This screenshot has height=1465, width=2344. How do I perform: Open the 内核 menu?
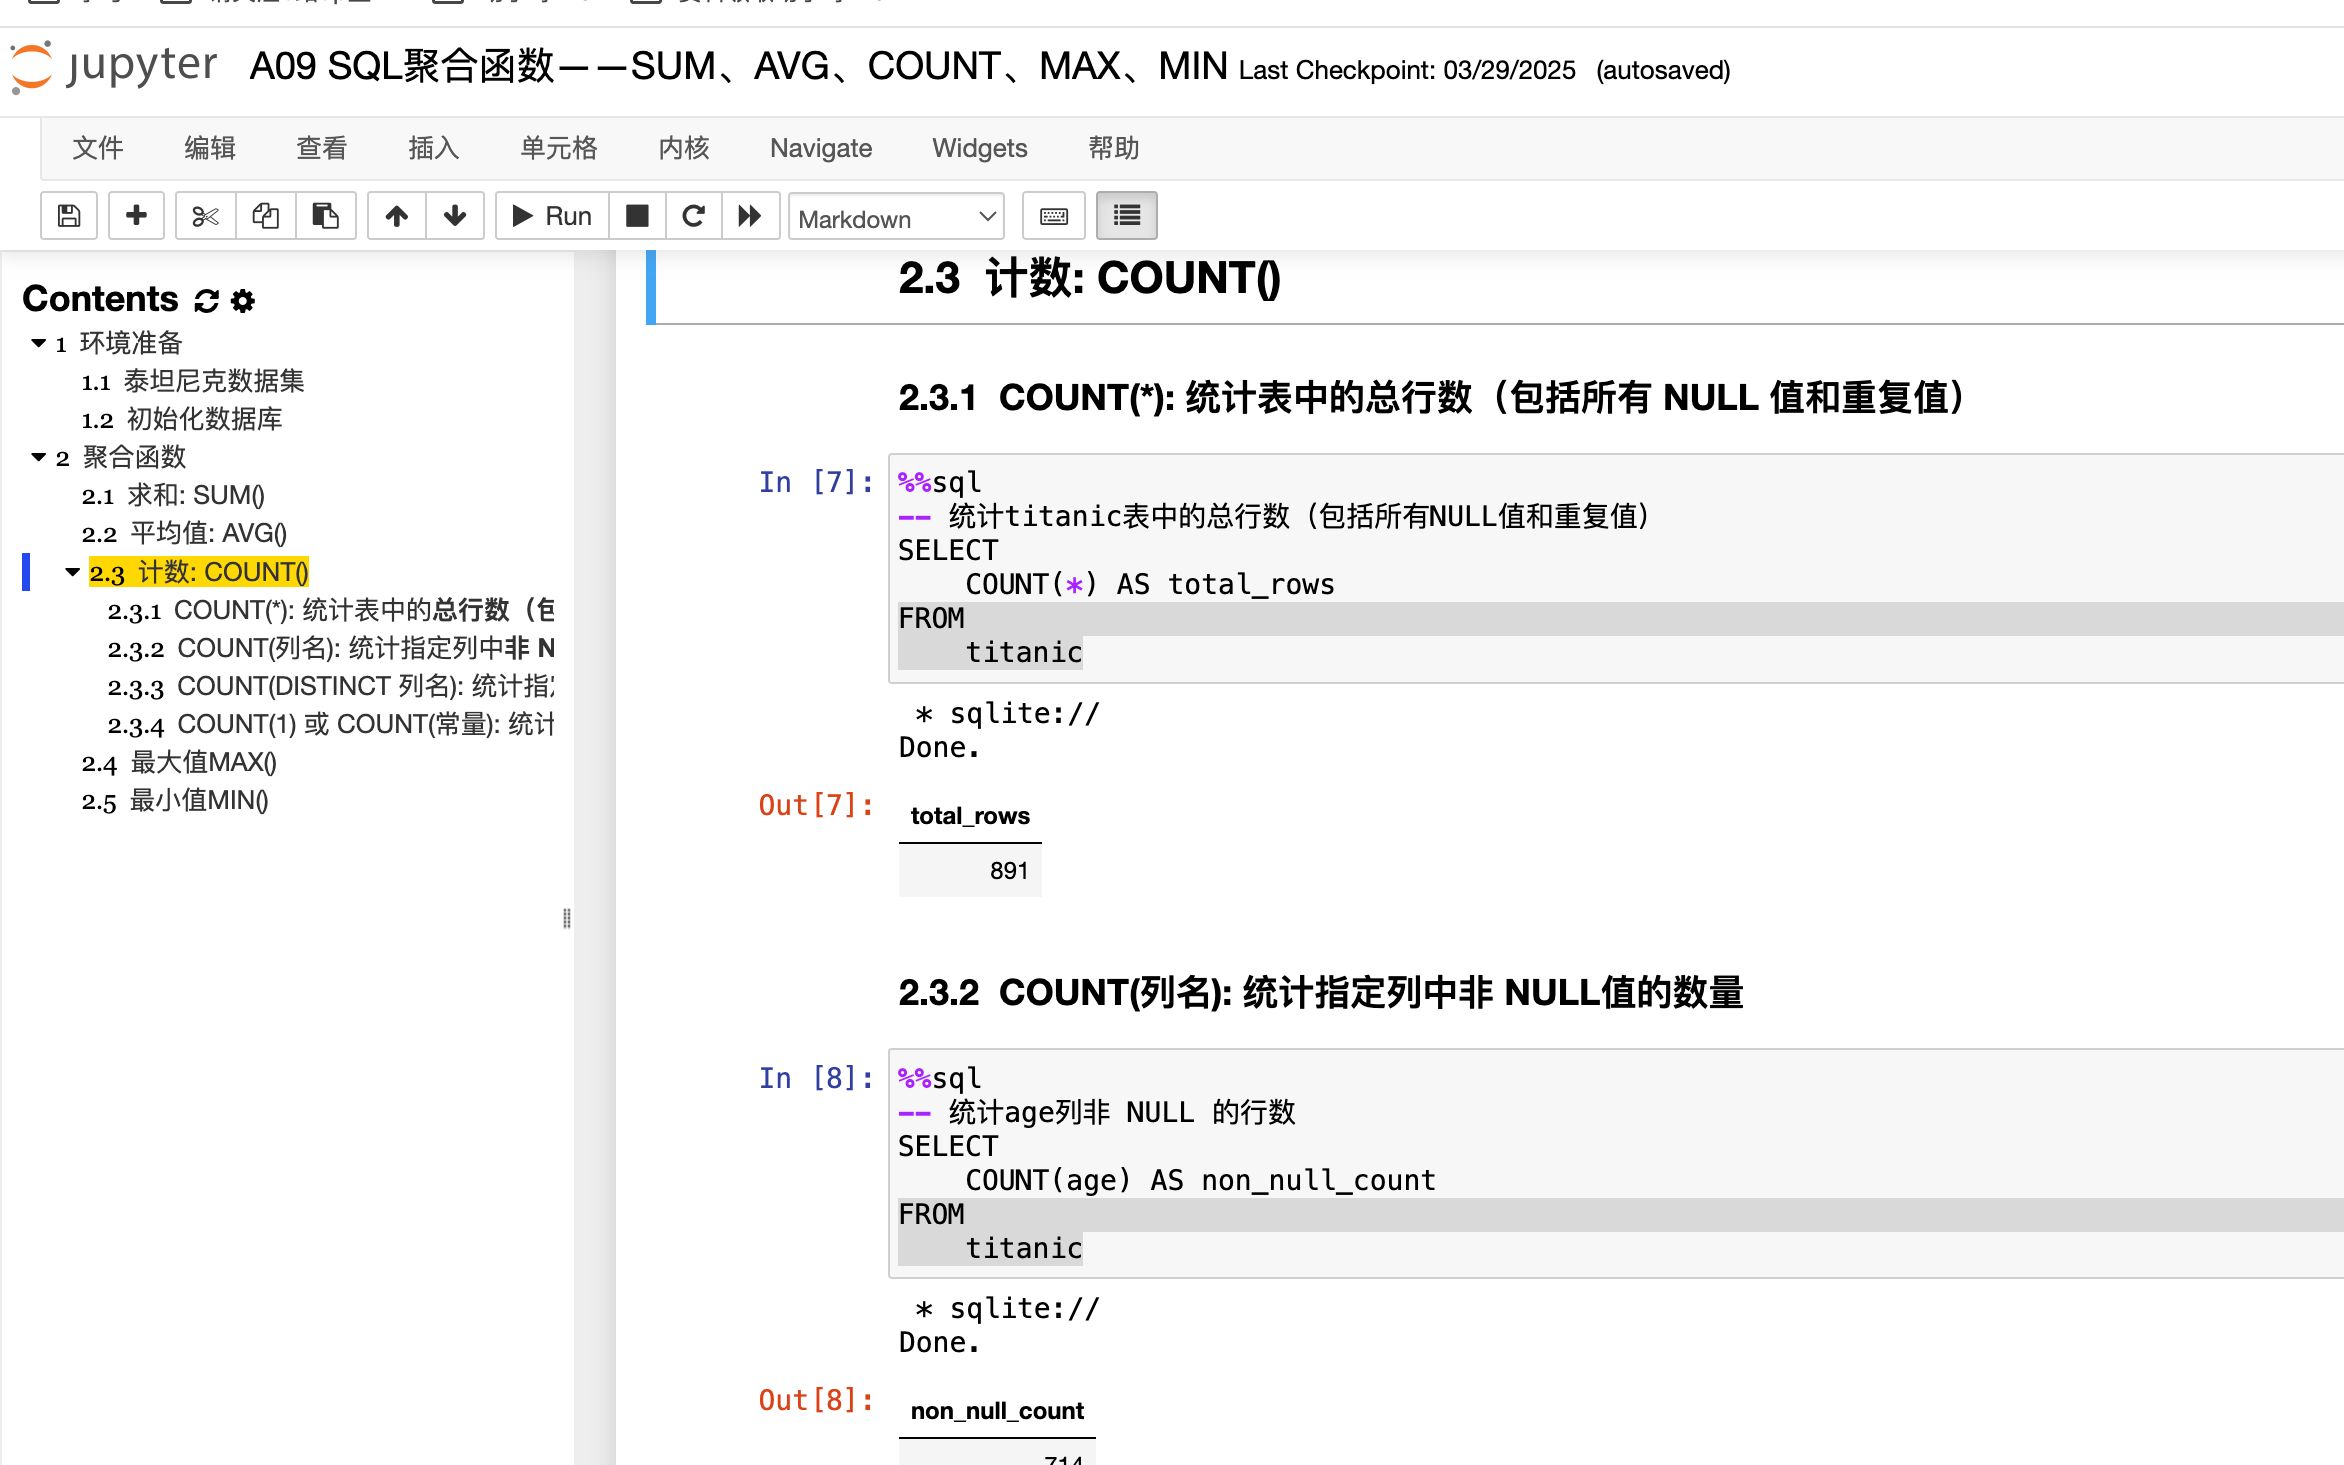[x=683, y=148]
